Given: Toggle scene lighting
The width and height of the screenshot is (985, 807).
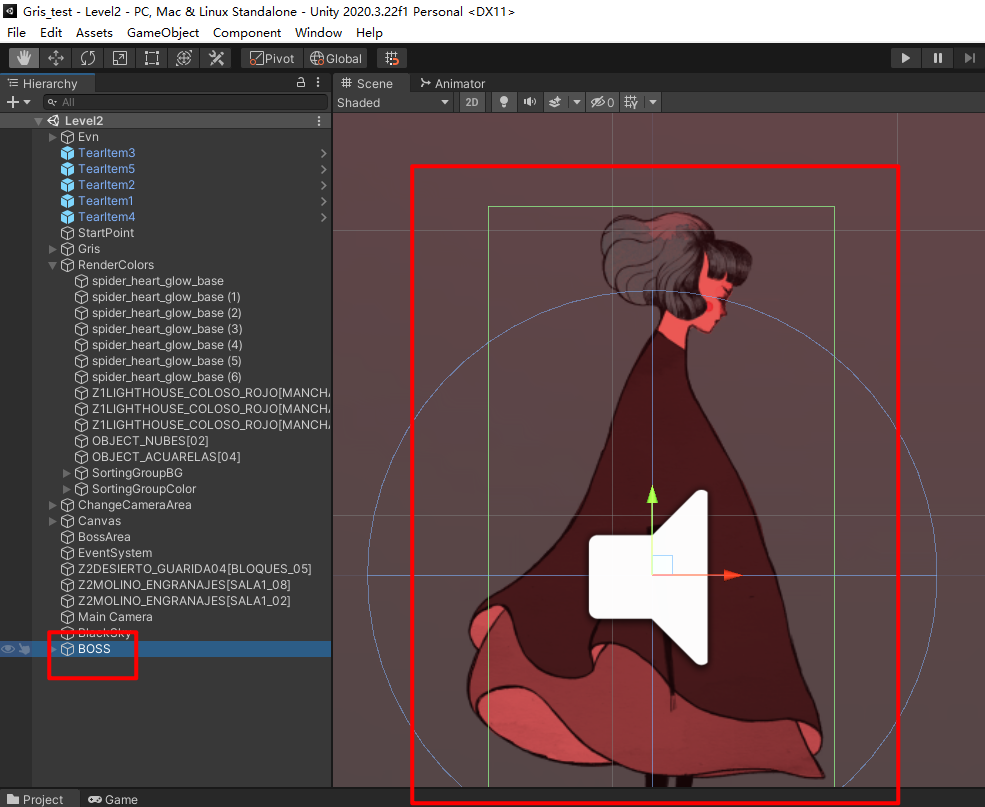Looking at the screenshot, I should (503, 102).
